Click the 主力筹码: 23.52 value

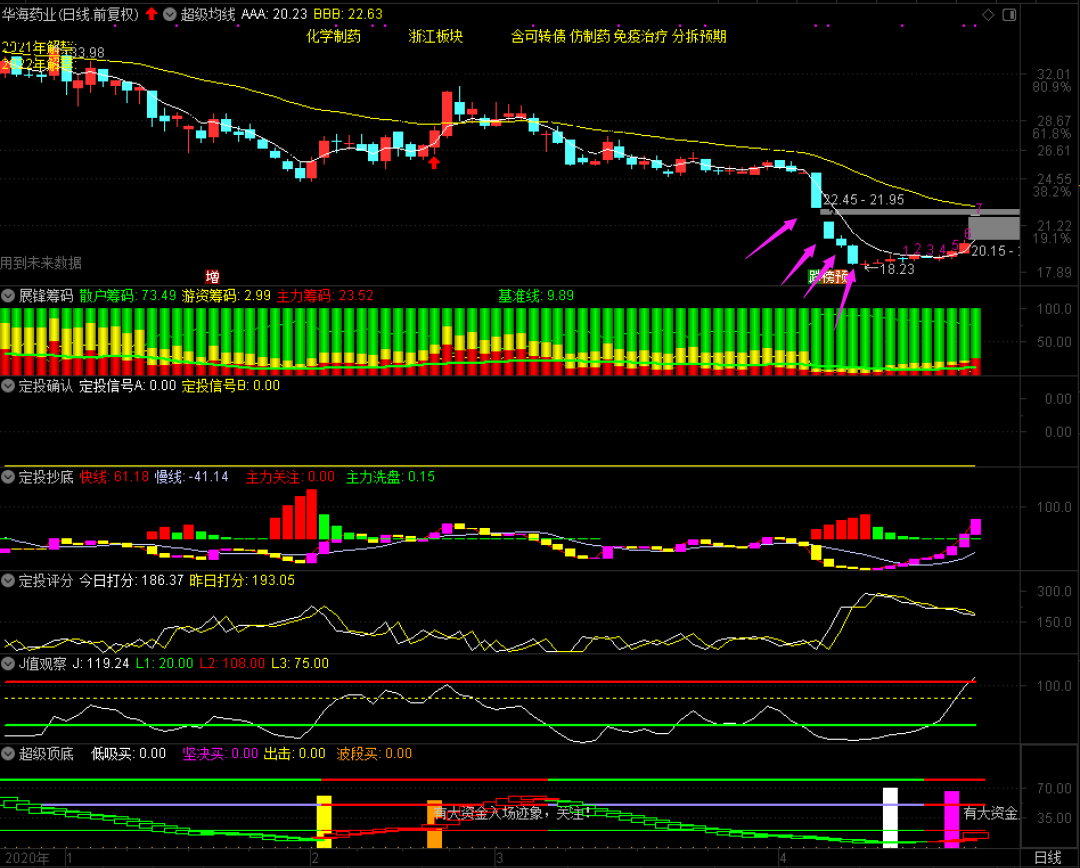tap(325, 296)
